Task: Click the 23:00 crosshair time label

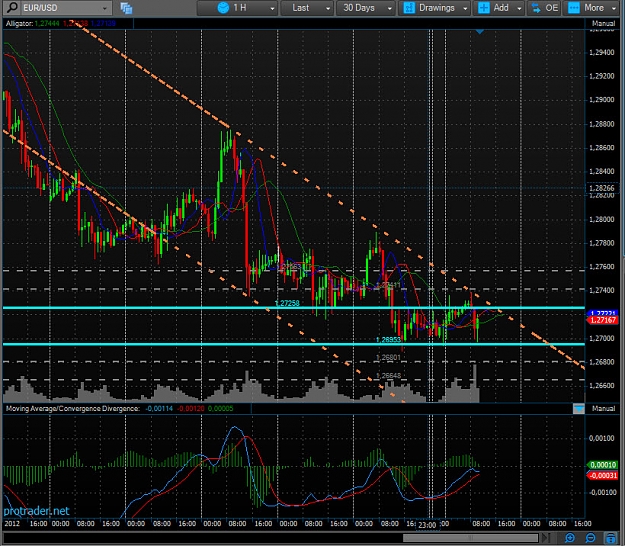Action: coord(426,525)
